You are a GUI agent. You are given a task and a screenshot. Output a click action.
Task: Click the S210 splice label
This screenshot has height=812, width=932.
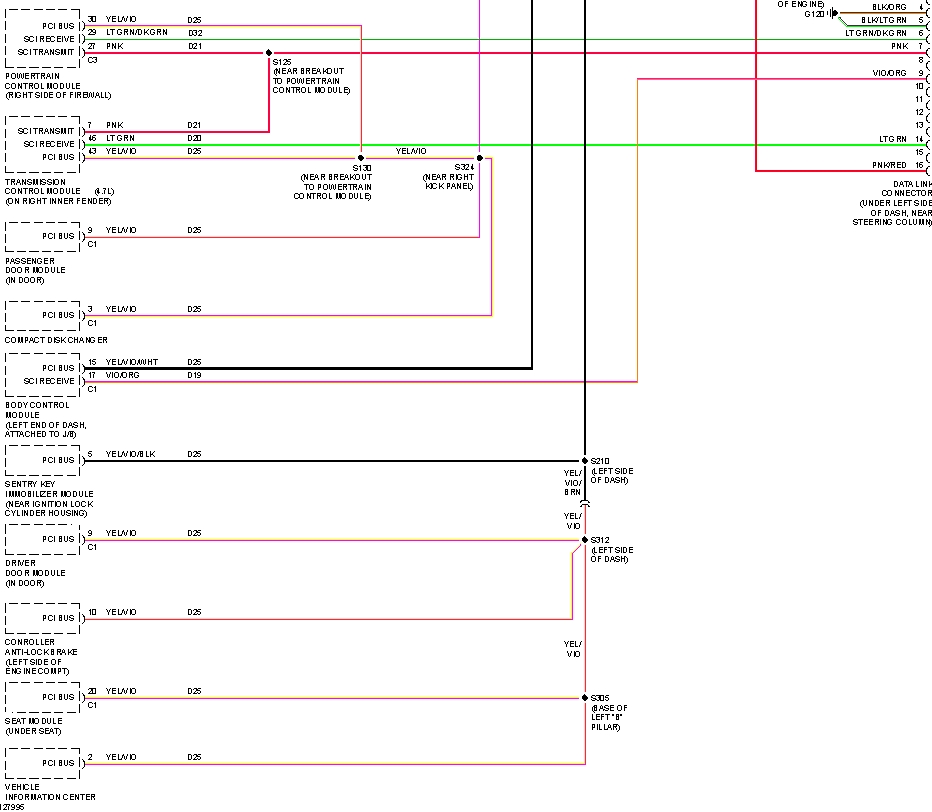pyautogui.click(x=600, y=461)
